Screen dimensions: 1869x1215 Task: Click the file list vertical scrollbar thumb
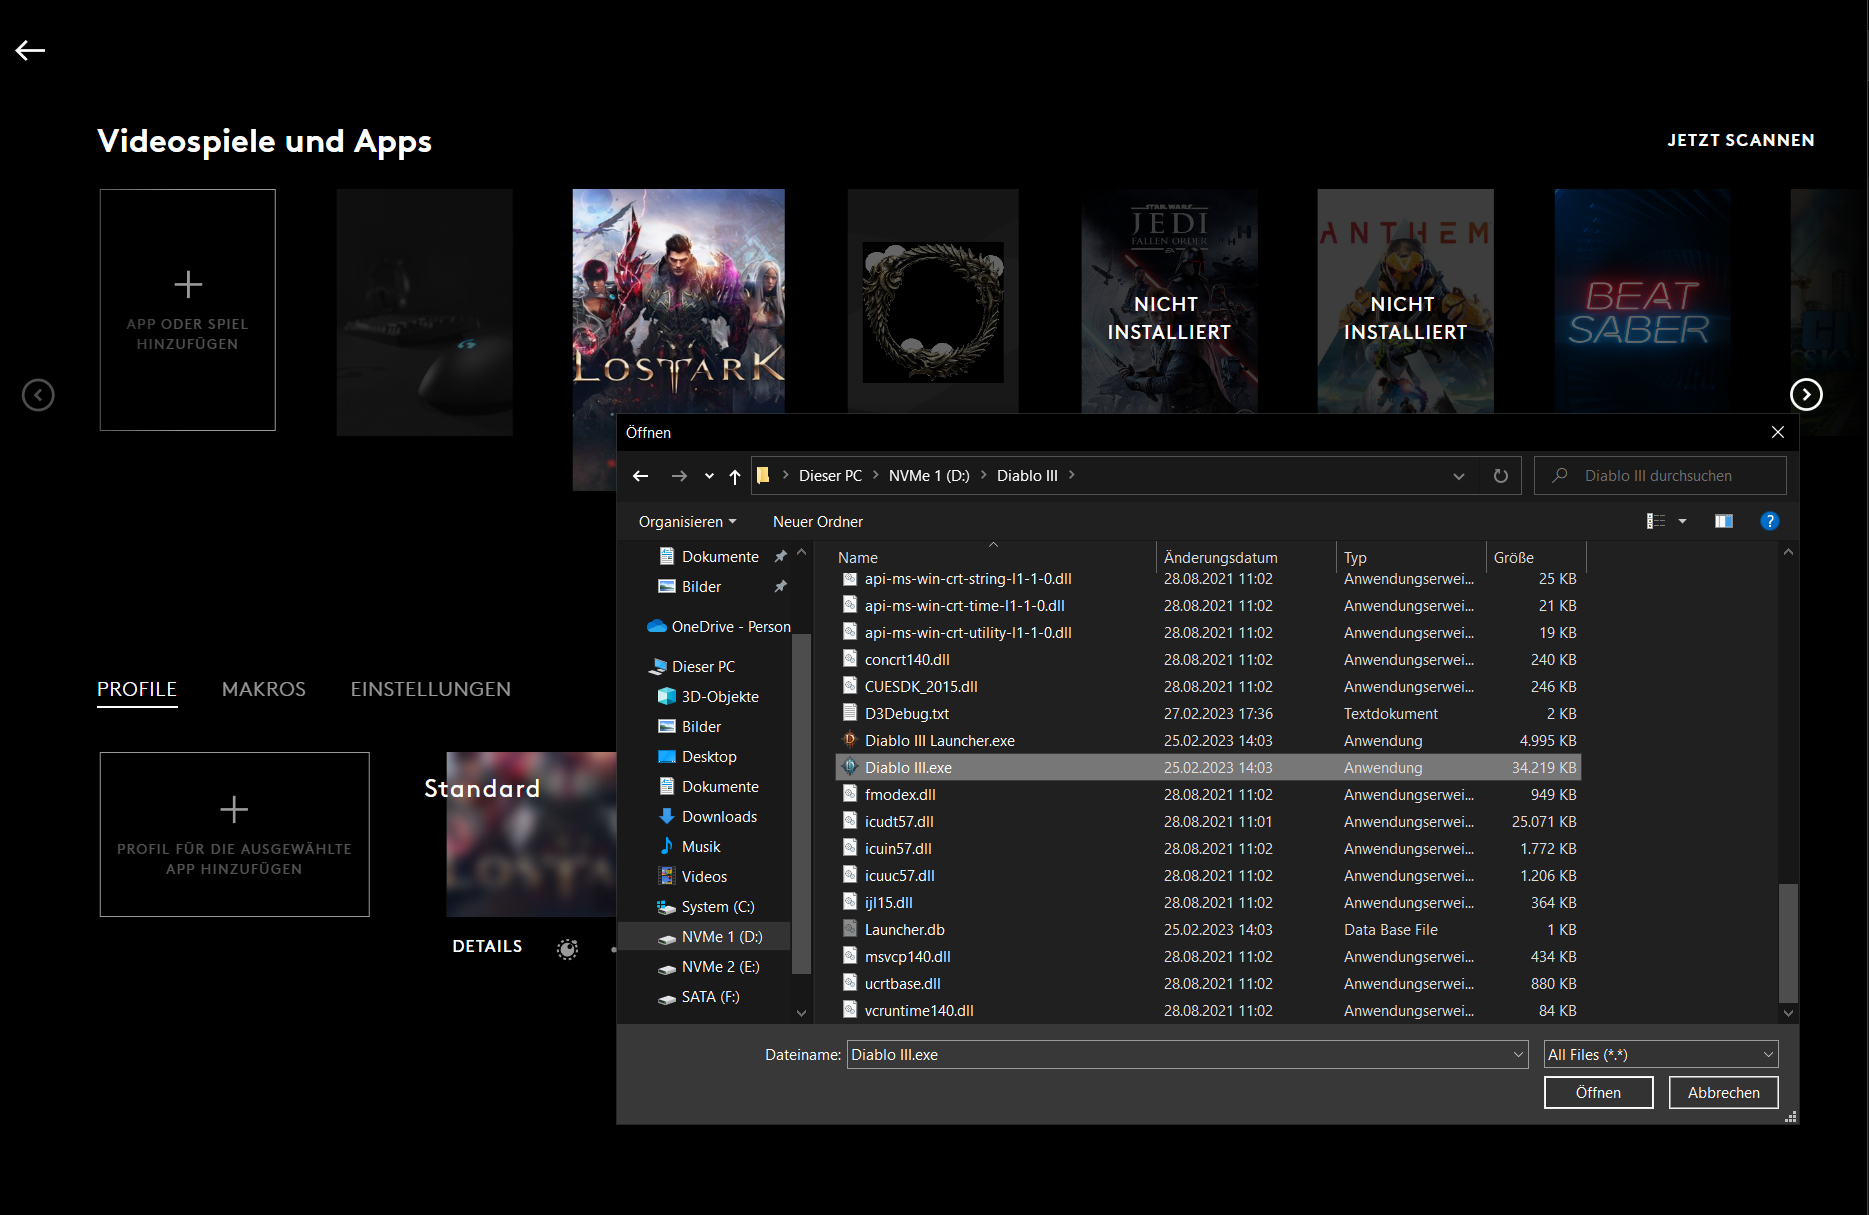1788,942
